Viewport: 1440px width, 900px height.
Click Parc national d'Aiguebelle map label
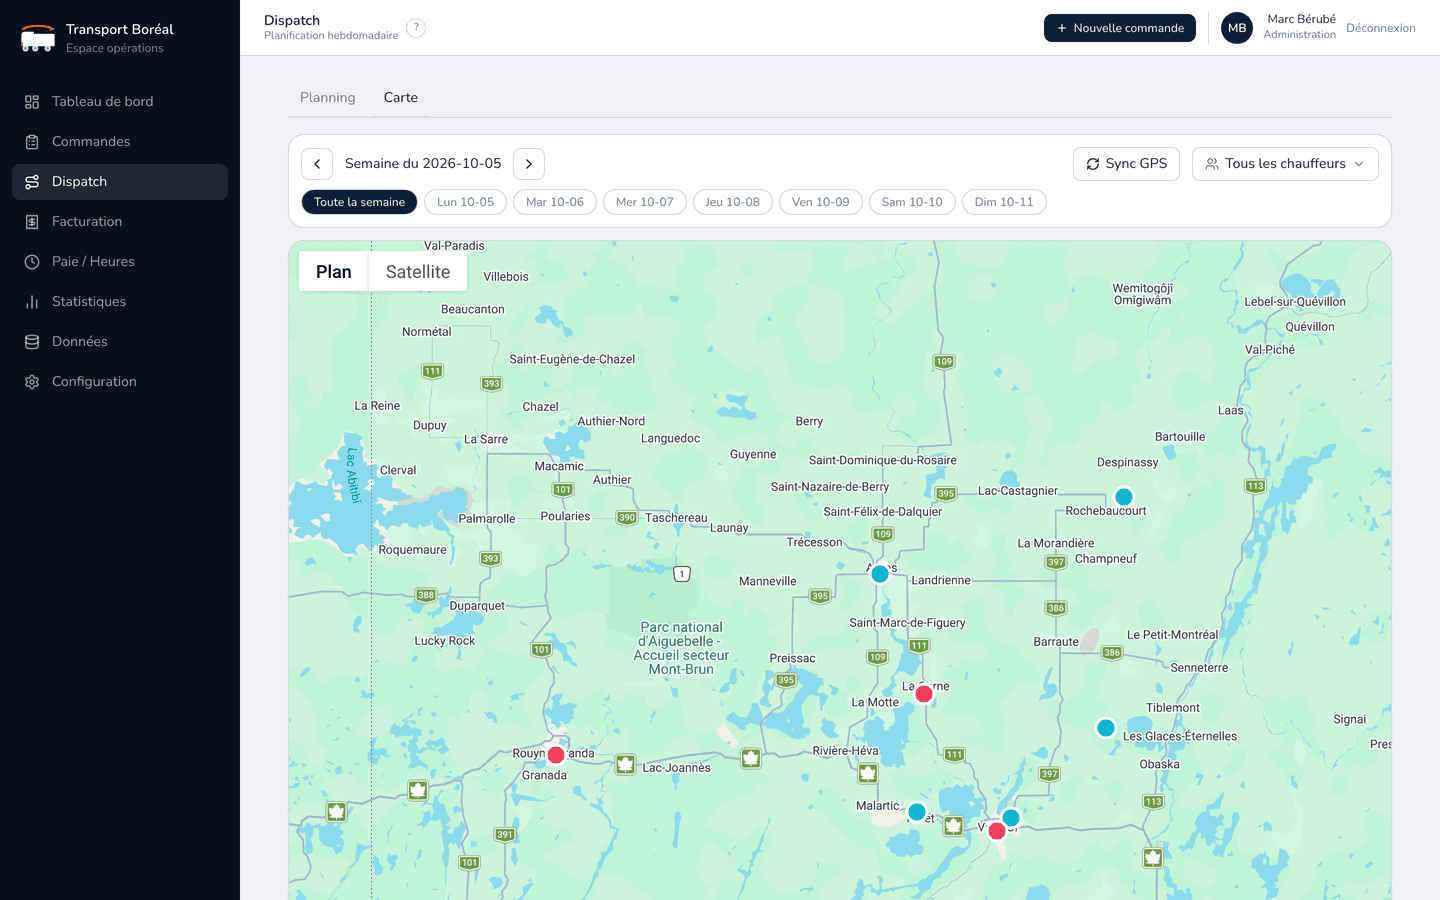pos(682,648)
